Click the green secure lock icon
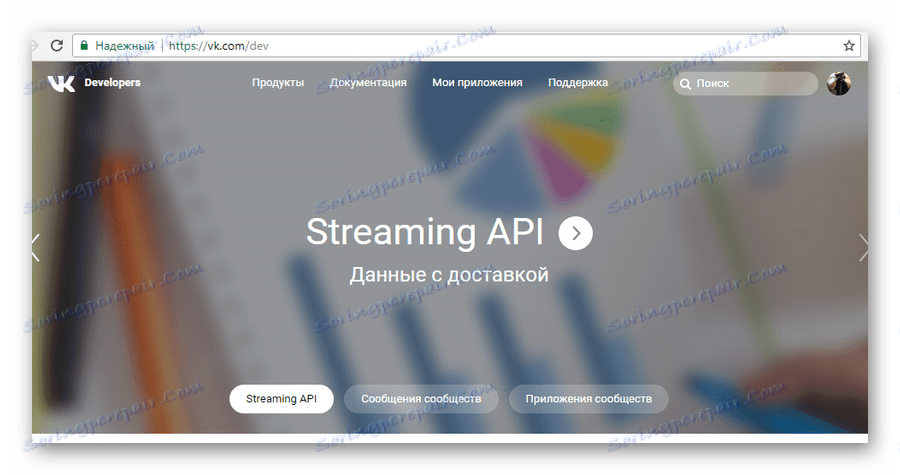The image size is (900, 475). [84, 45]
